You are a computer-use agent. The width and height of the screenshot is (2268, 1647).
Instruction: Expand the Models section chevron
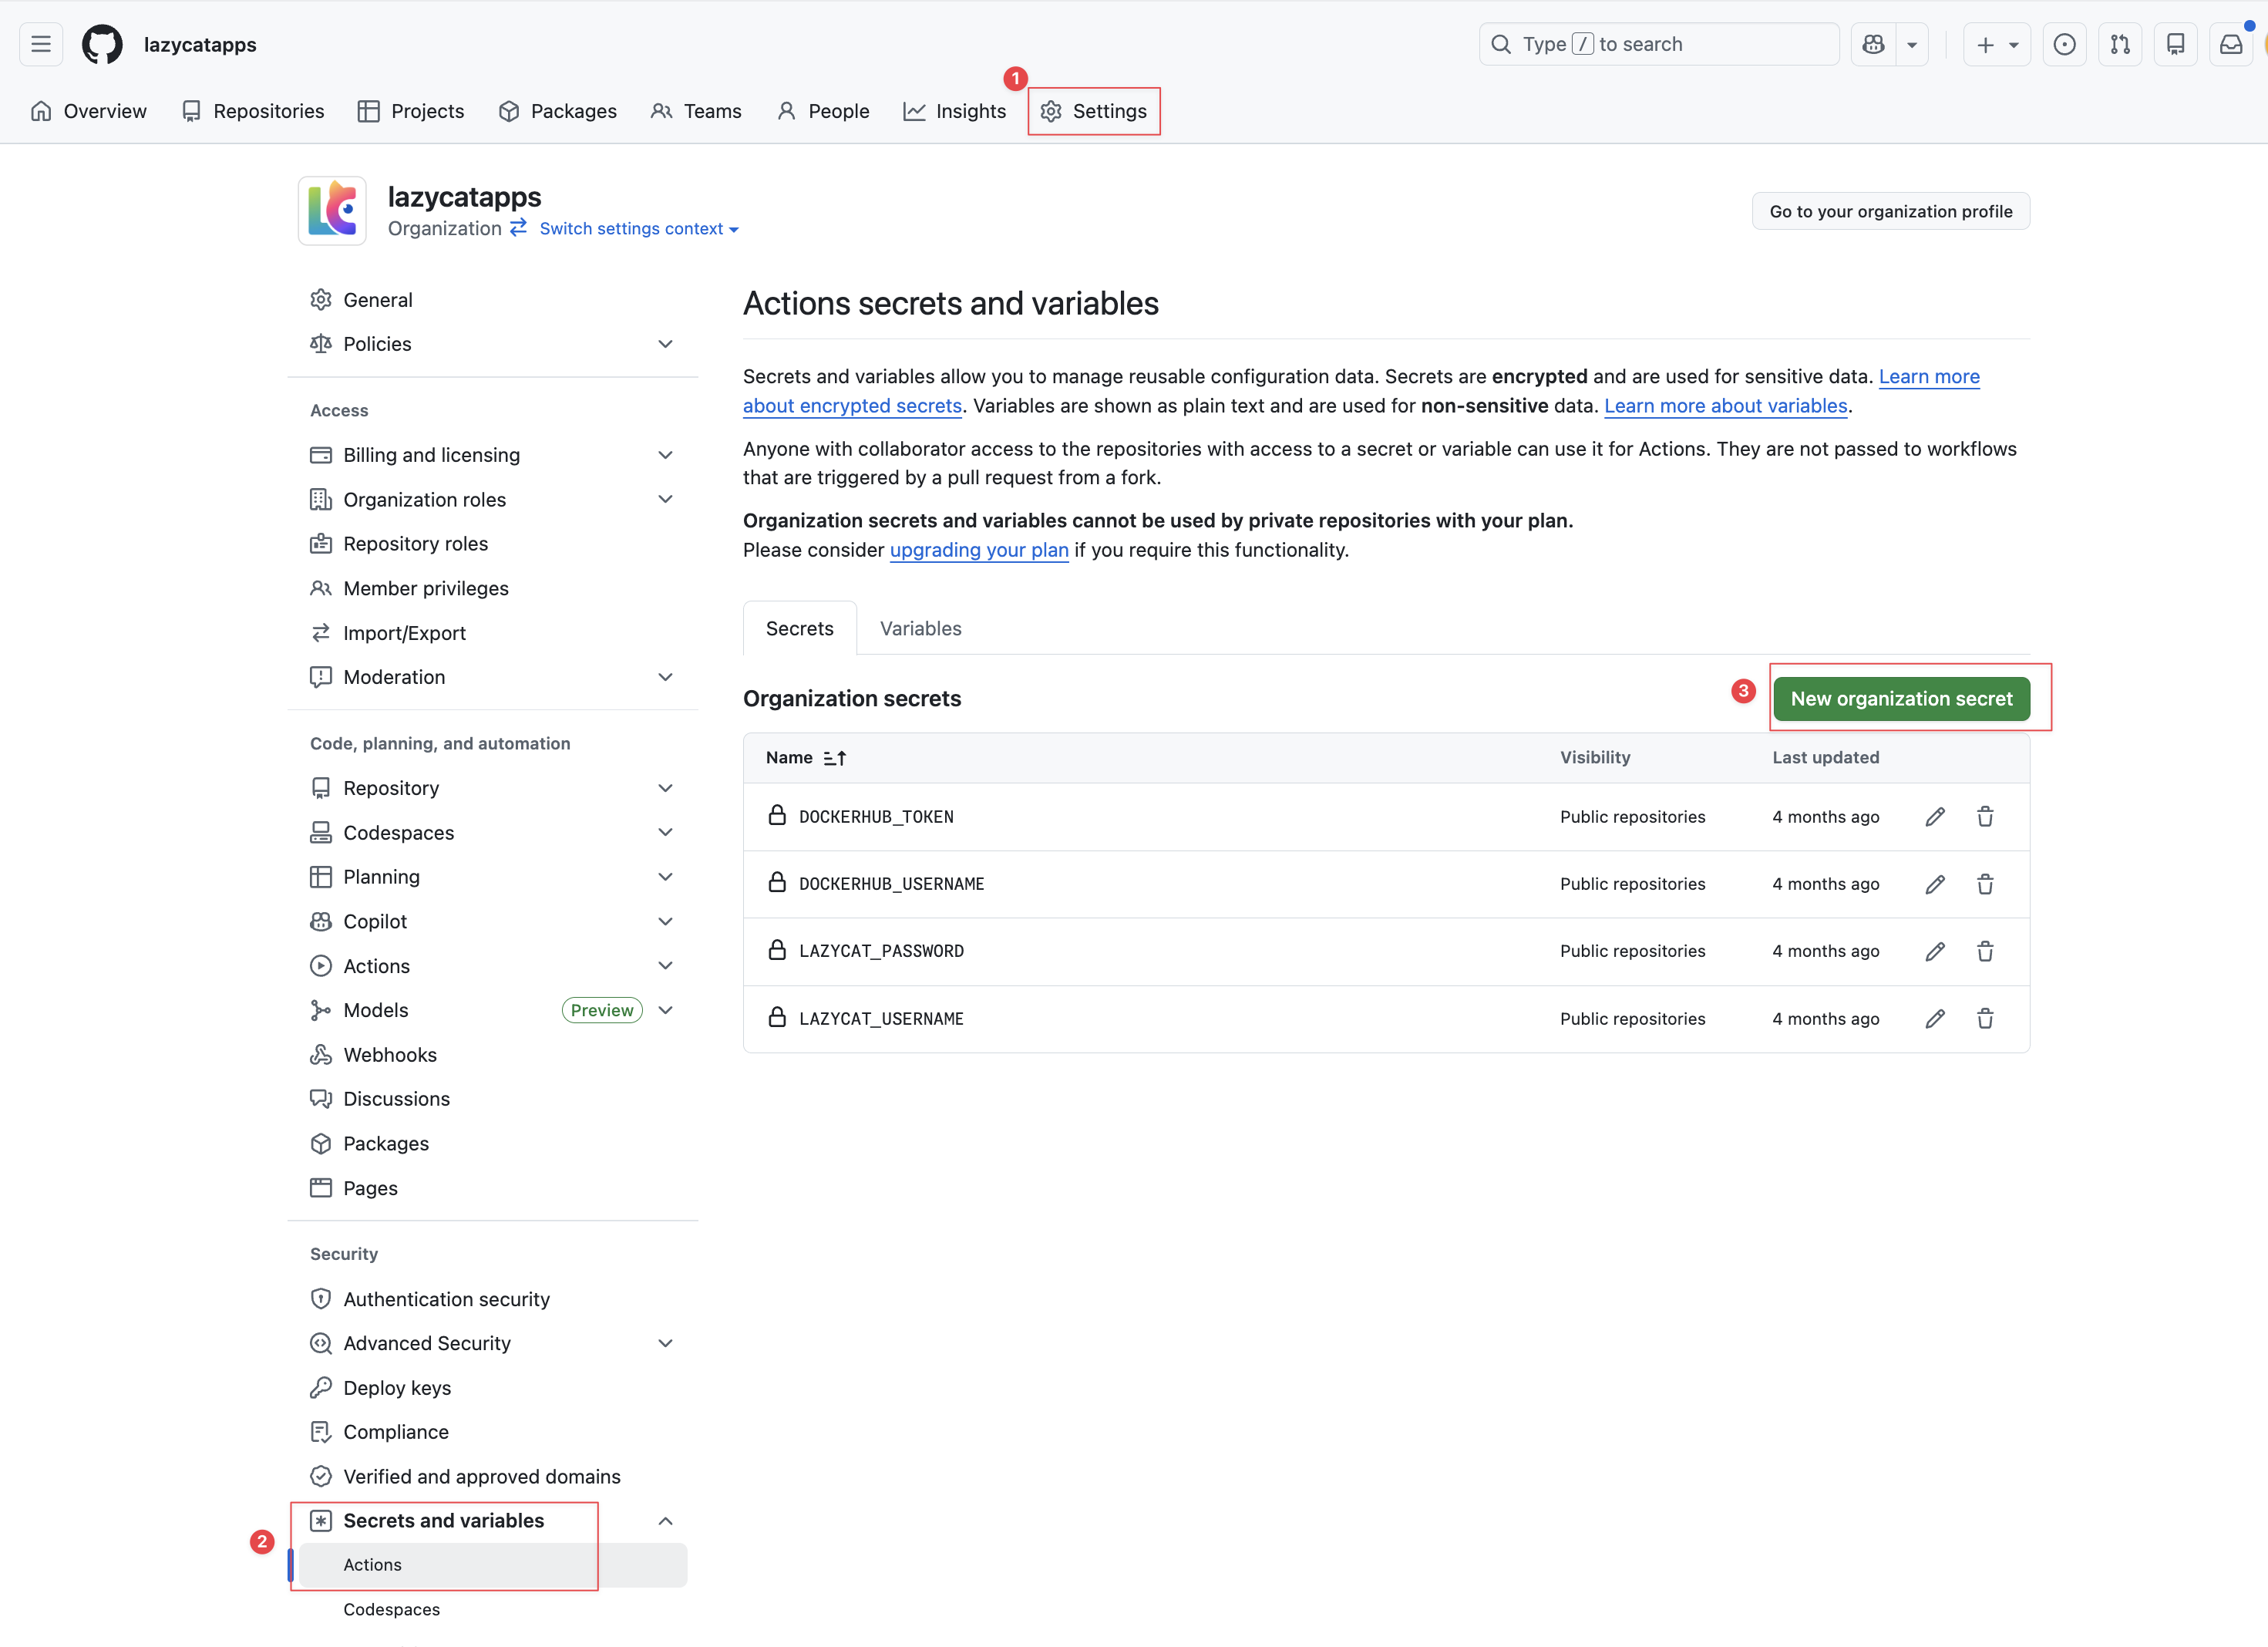pyautogui.click(x=665, y=1010)
